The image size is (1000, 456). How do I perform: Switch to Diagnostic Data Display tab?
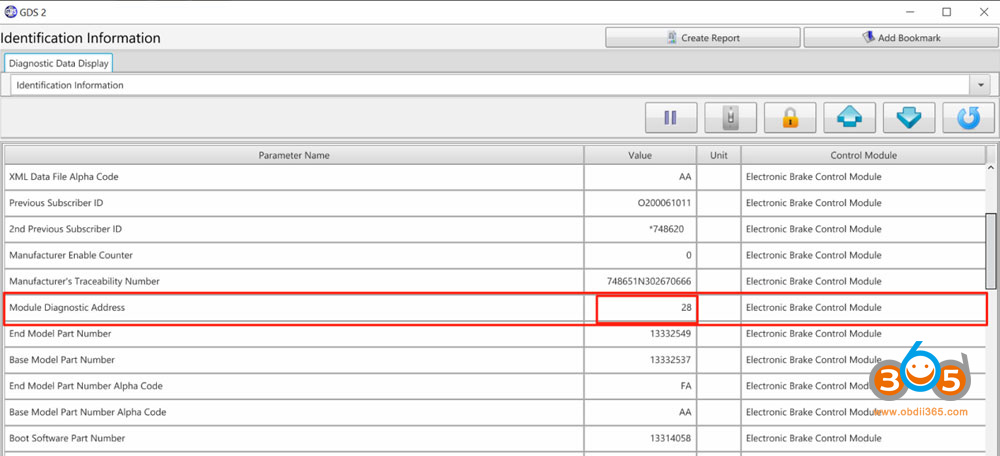(x=58, y=63)
